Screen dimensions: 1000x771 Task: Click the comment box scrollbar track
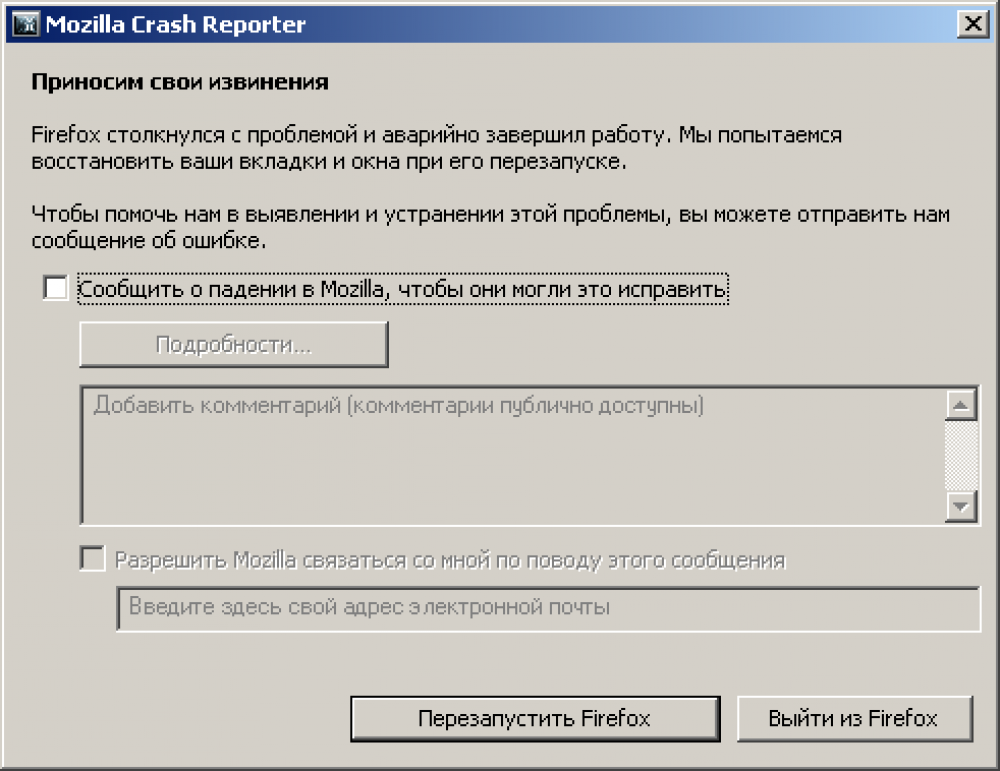[961, 455]
